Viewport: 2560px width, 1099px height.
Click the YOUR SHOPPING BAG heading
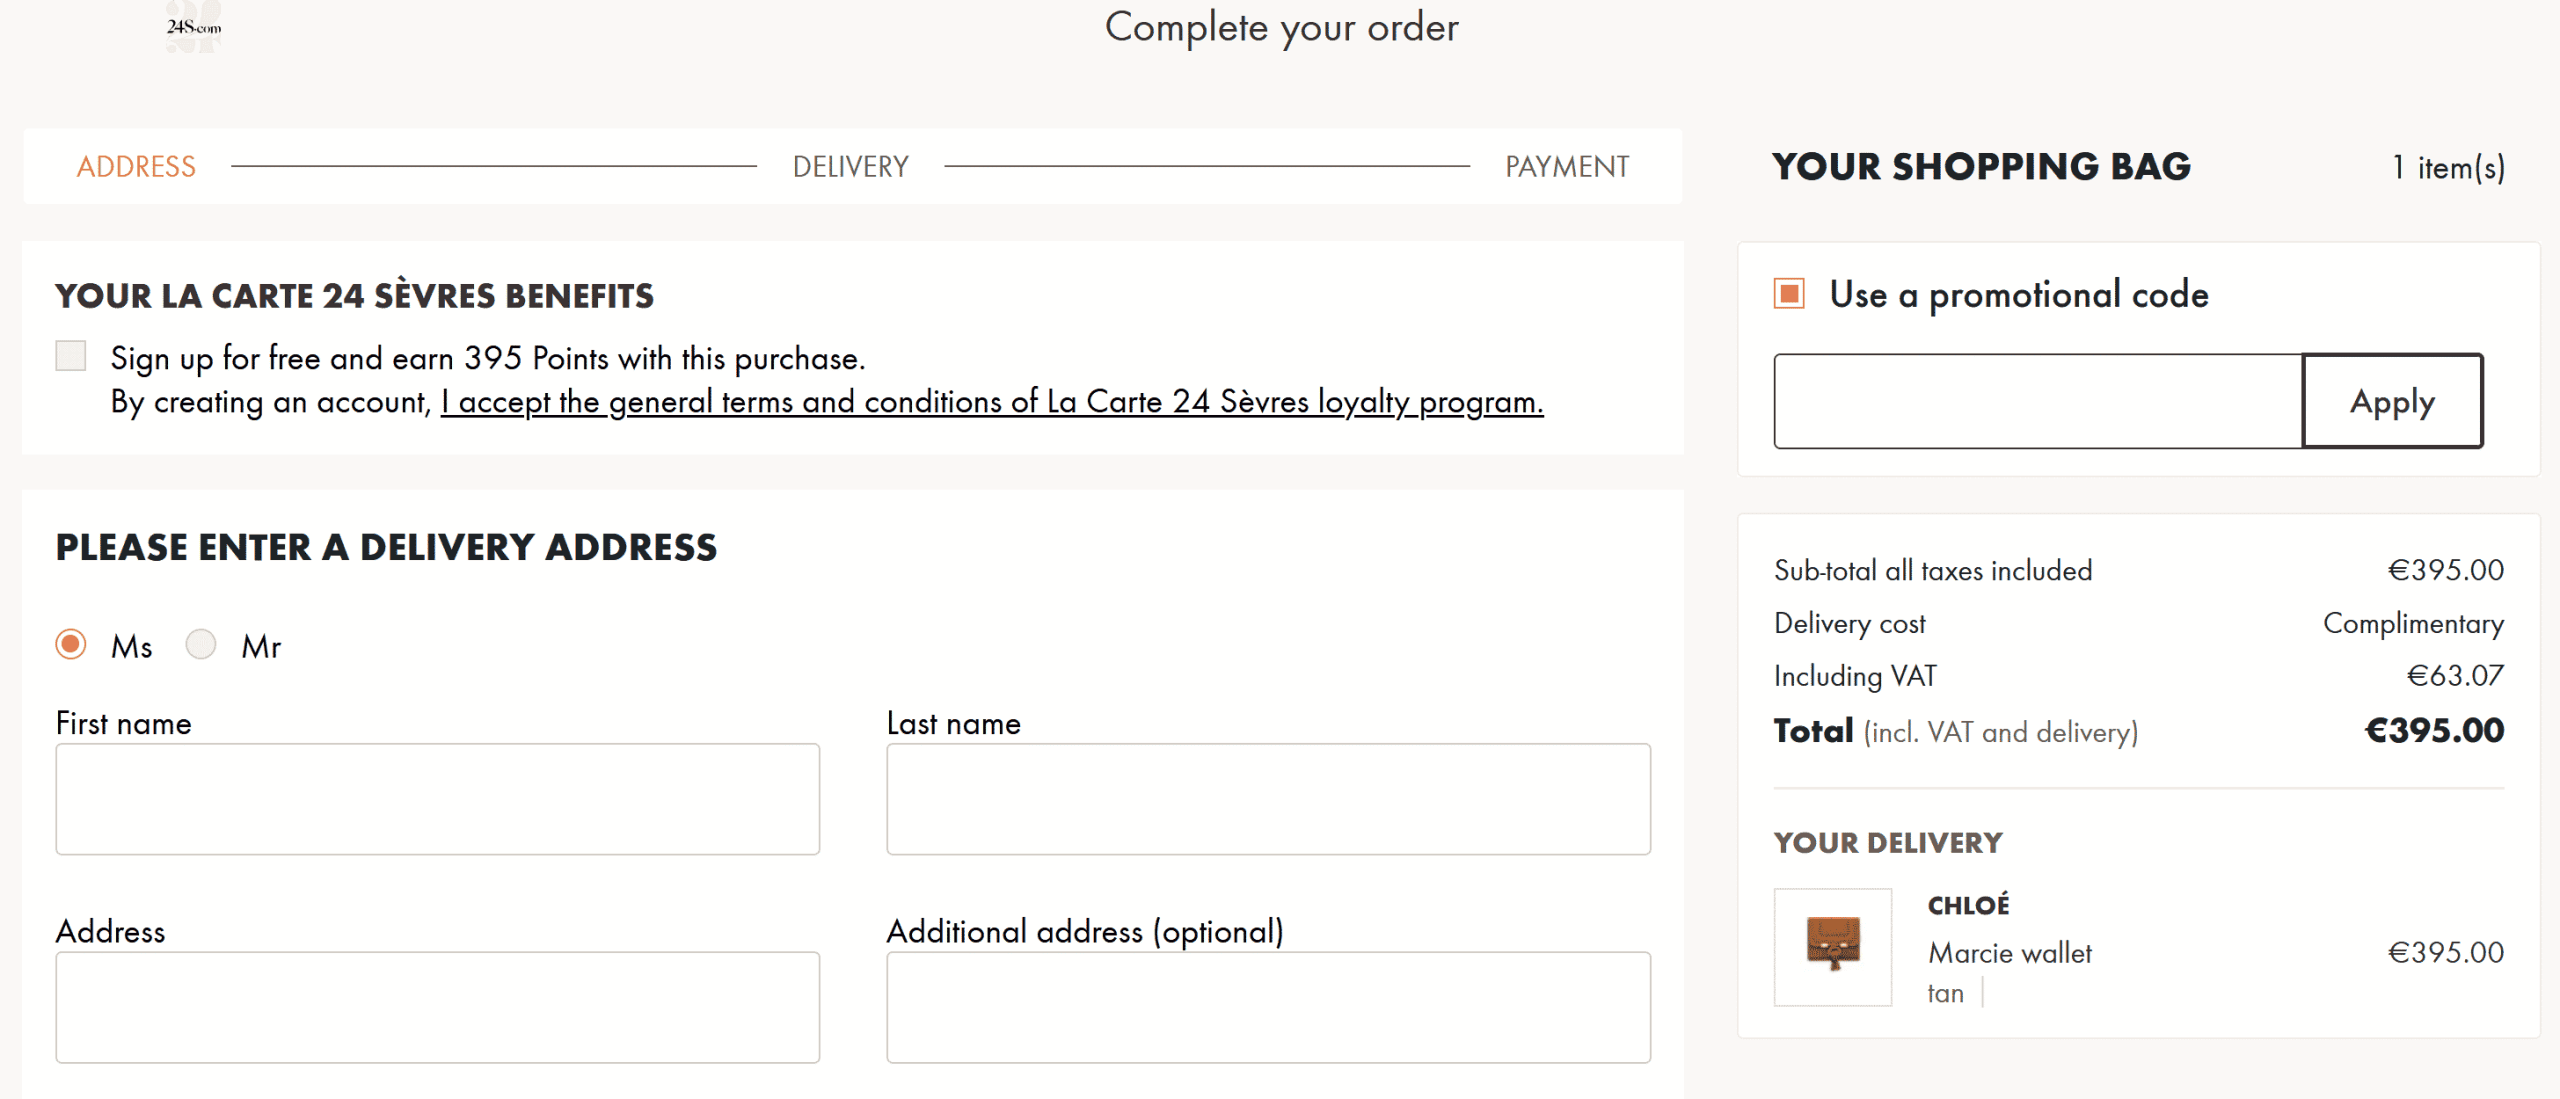pos(1981,166)
